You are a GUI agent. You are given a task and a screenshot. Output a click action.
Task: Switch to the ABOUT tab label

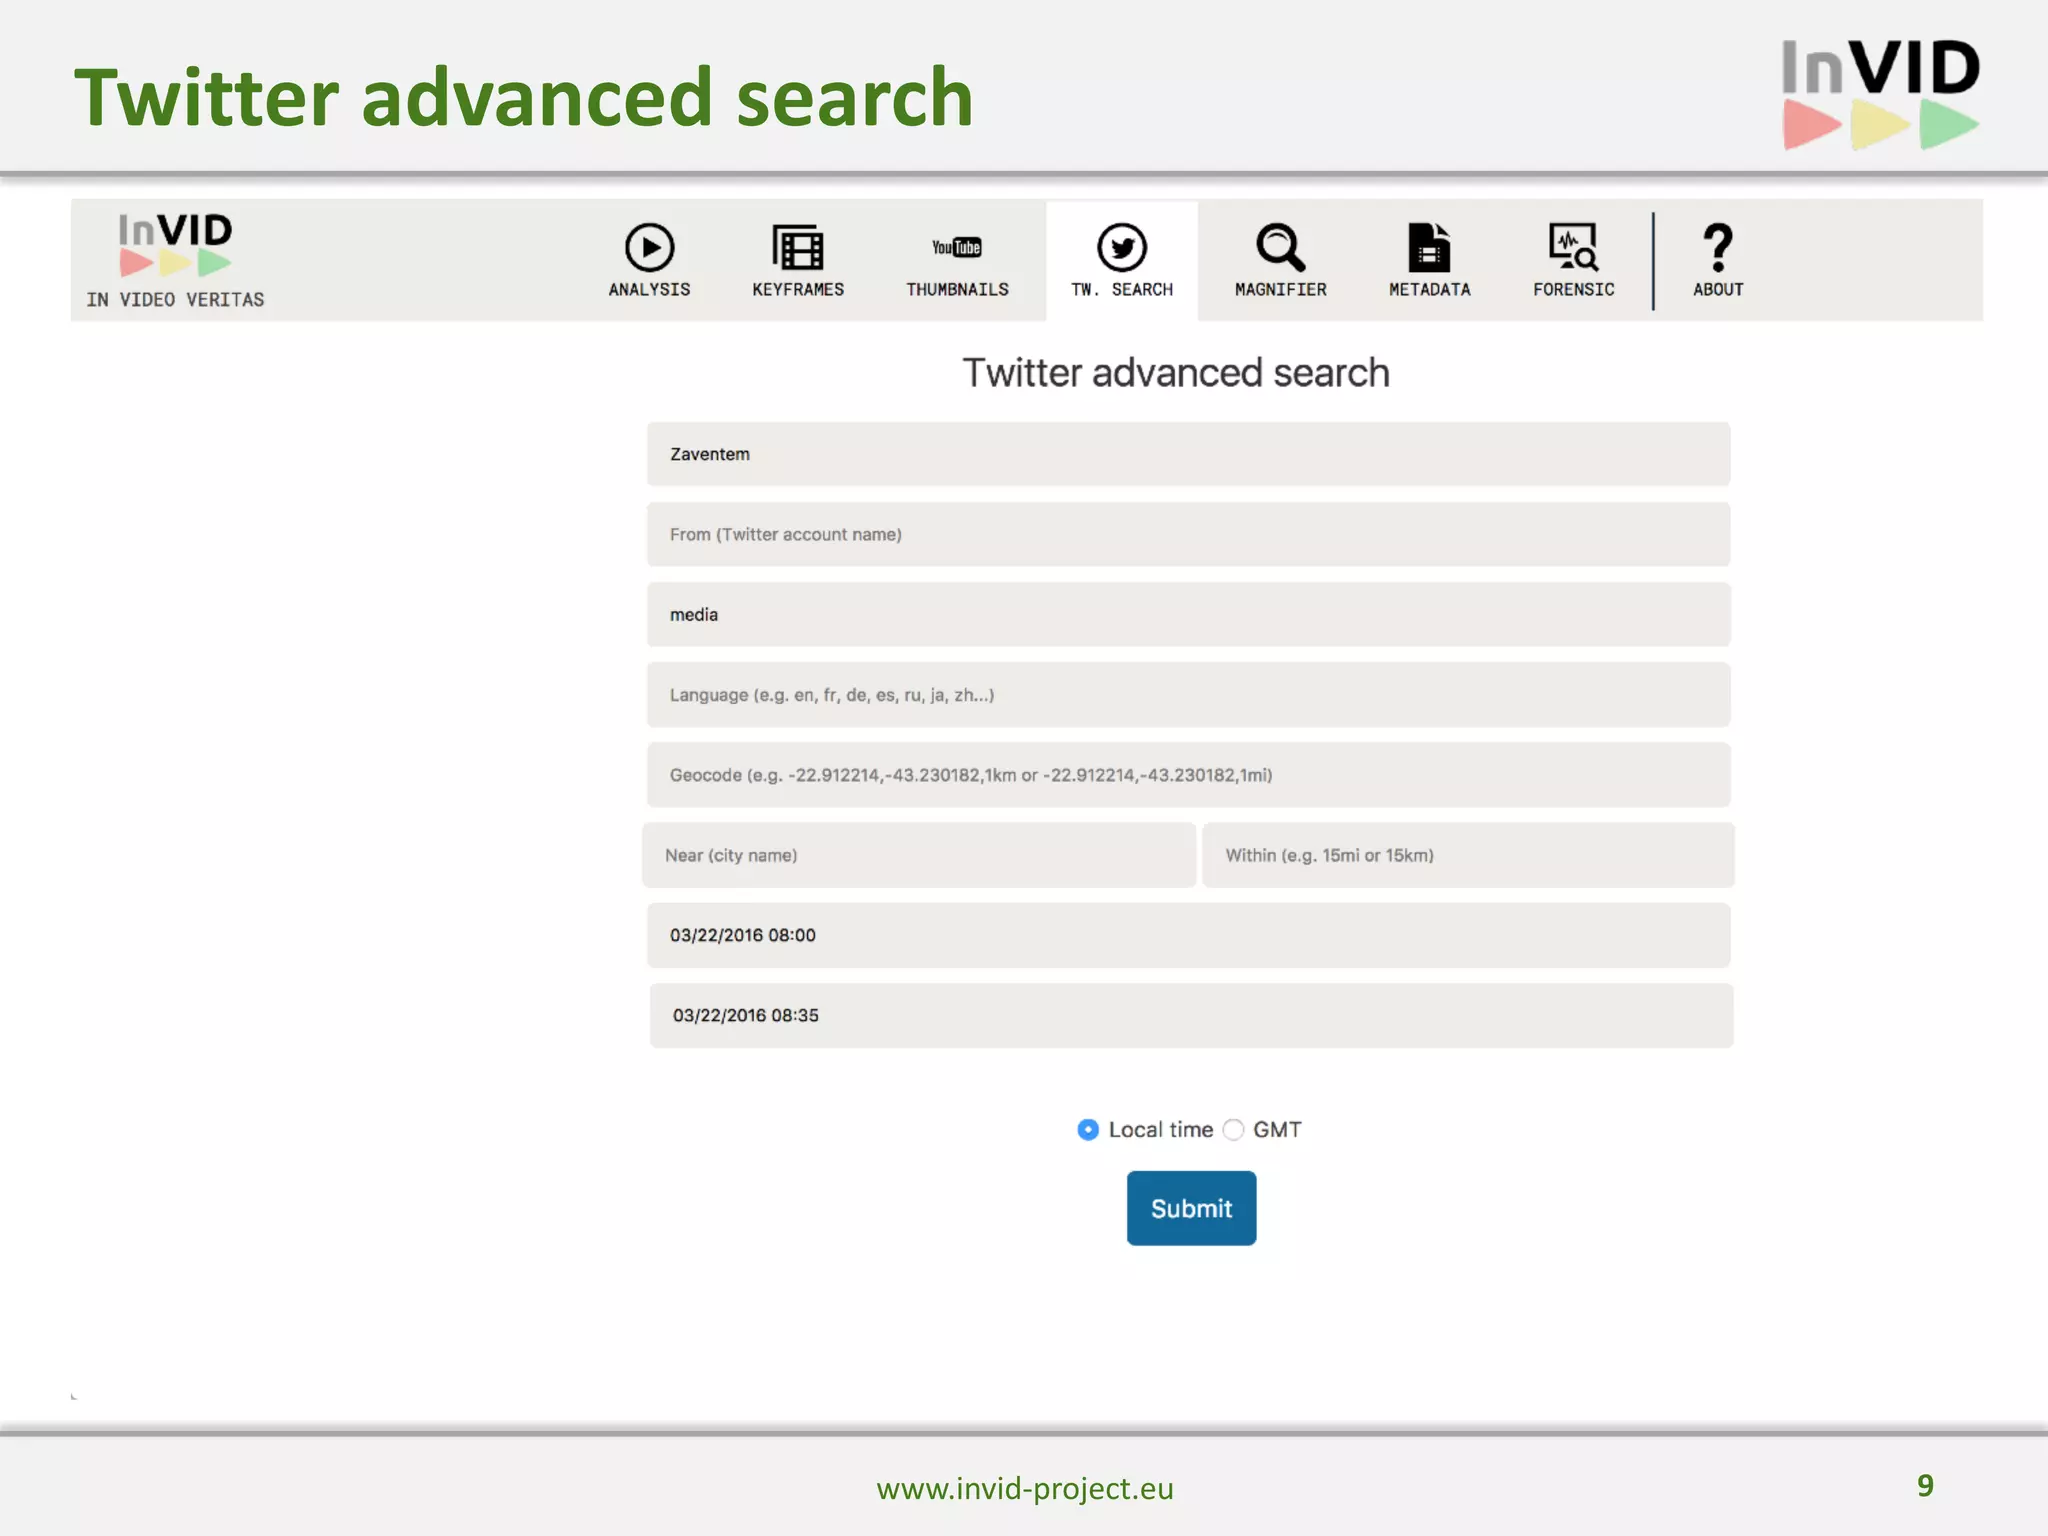pyautogui.click(x=1718, y=289)
